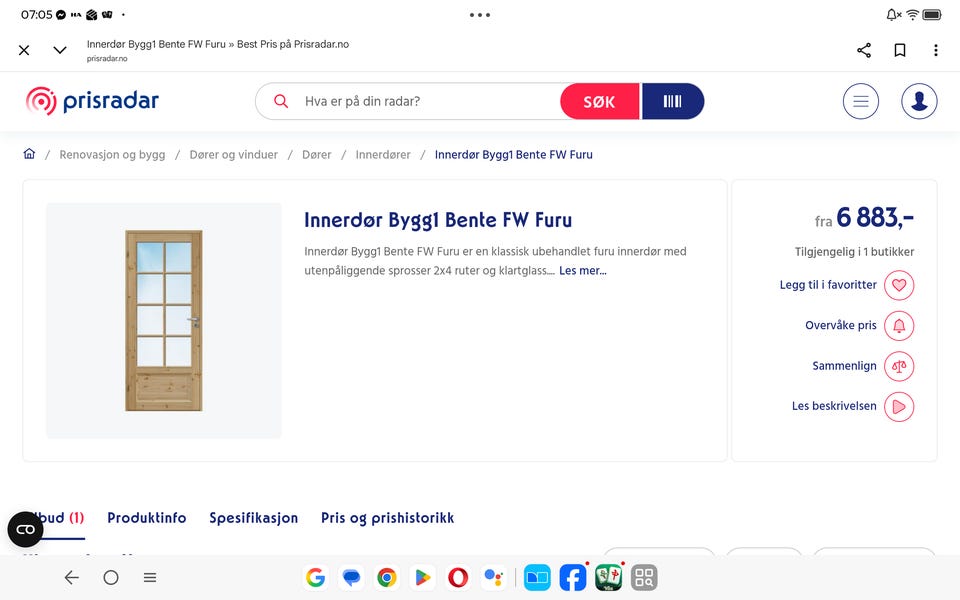Image resolution: width=960 pixels, height=600 pixels.
Task: Click product title 'Innerdør Bygg1 Bente FW Furu'
Action: (x=438, y=220)
